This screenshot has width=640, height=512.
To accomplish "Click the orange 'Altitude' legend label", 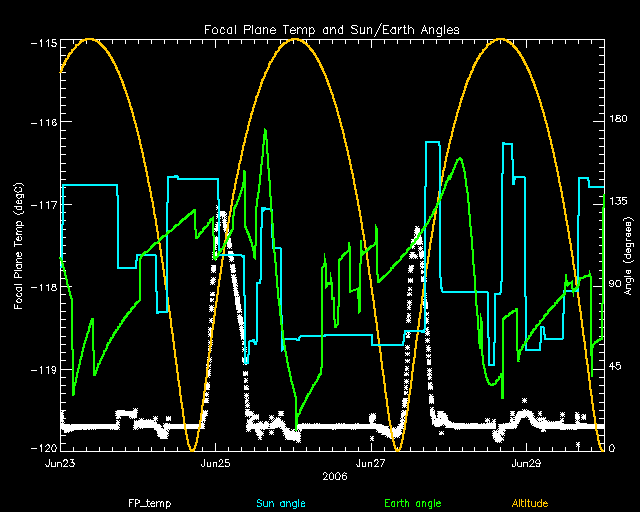I will point(530,502).
